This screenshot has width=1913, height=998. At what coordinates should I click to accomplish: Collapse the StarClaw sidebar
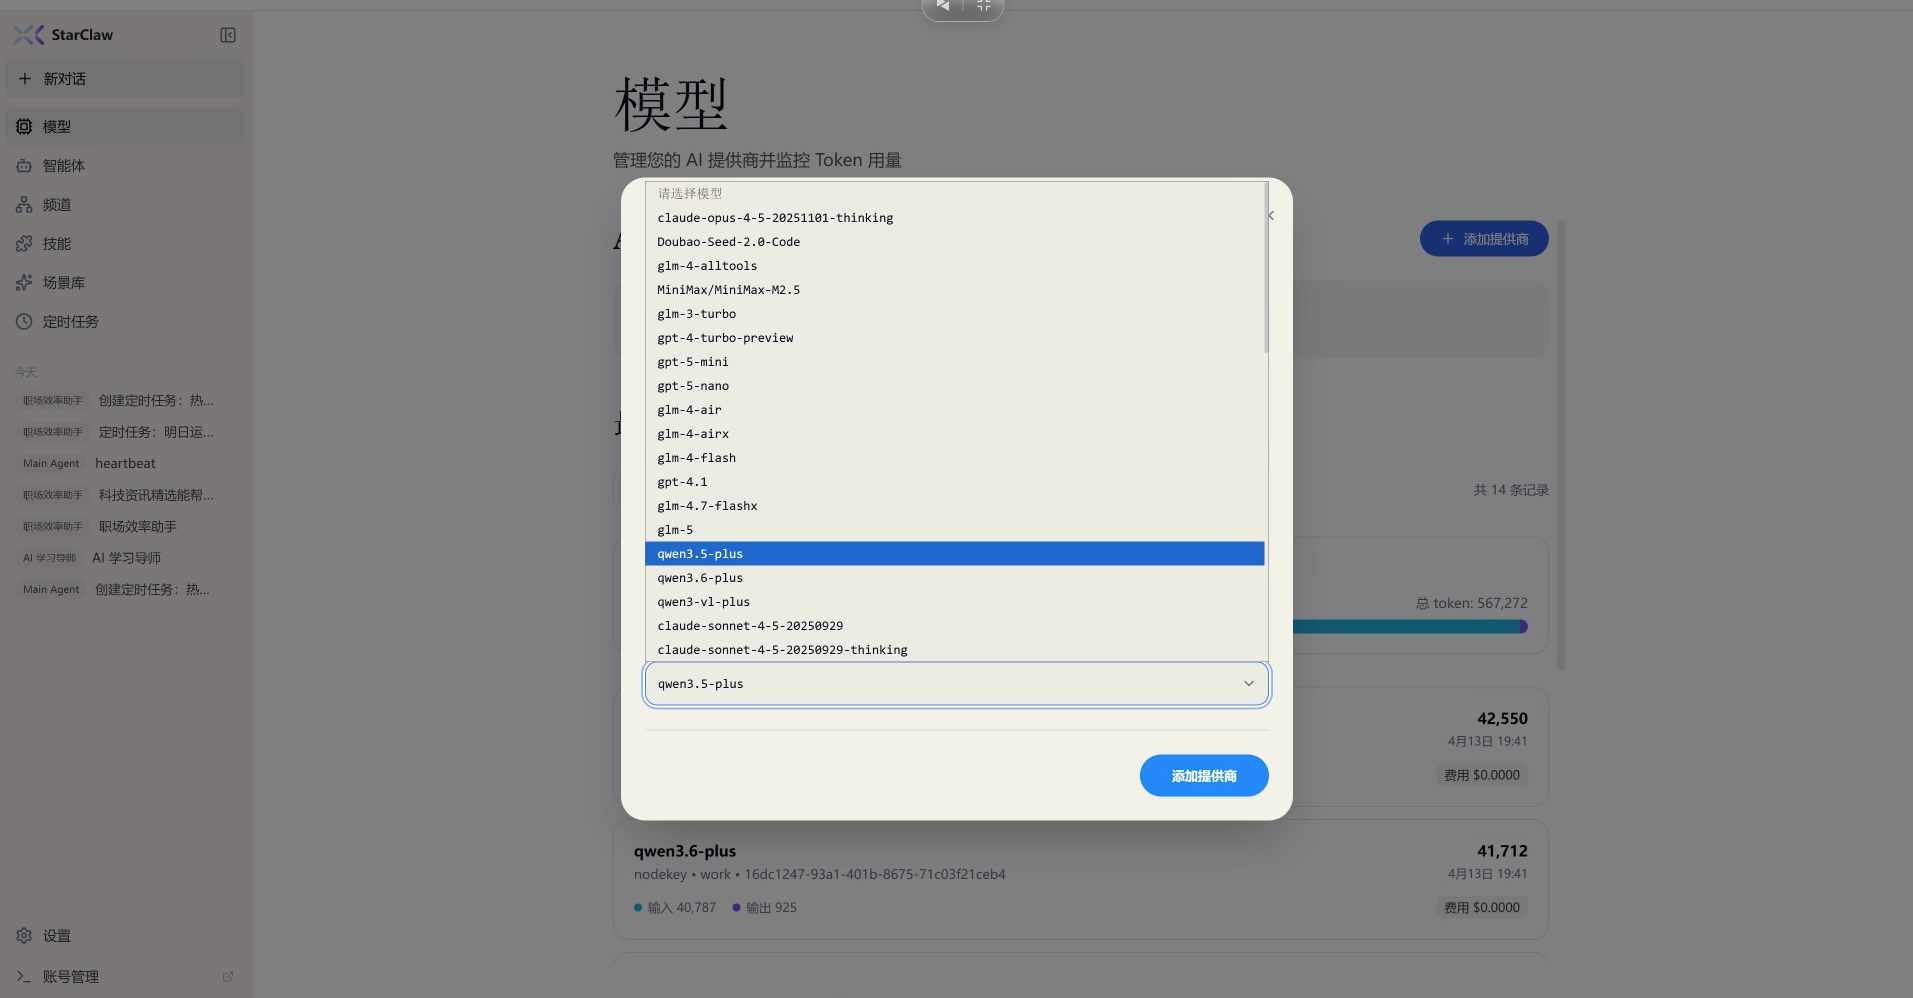pyautogui.click(x=227, y=34)
